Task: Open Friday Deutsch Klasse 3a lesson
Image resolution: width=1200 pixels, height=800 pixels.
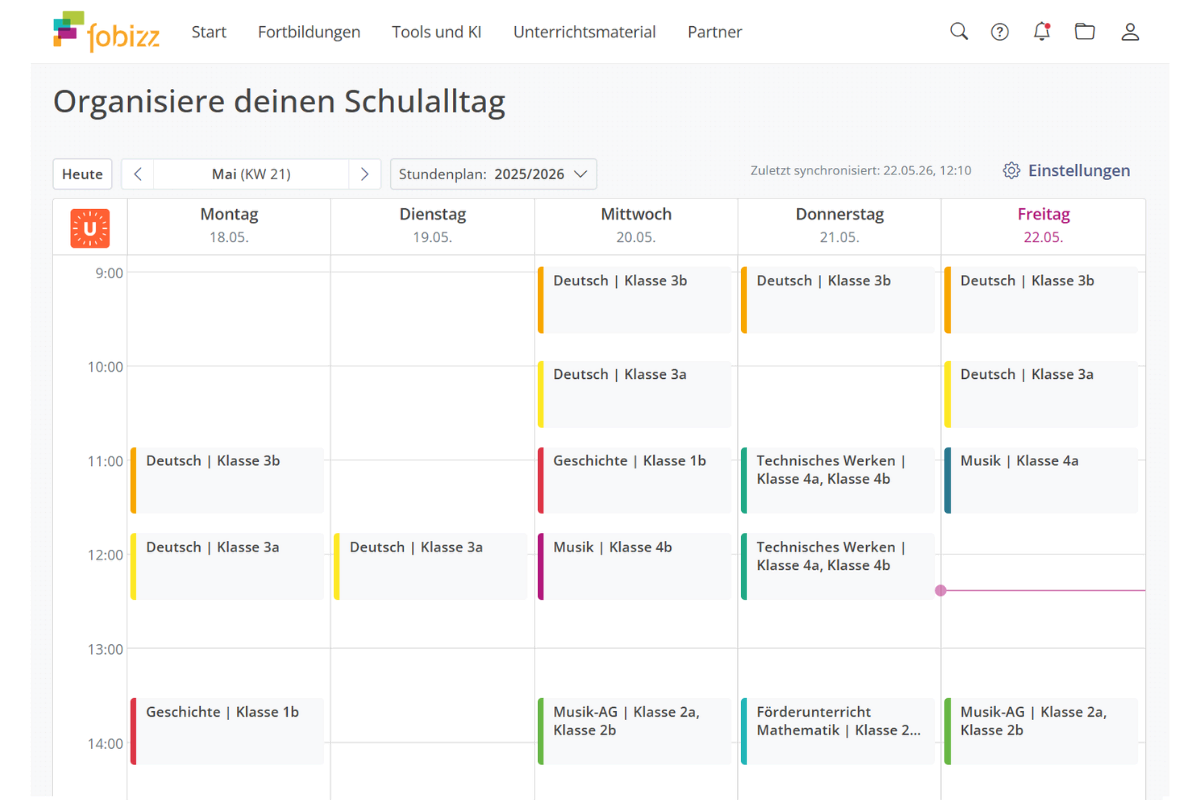Action: 1041,394
